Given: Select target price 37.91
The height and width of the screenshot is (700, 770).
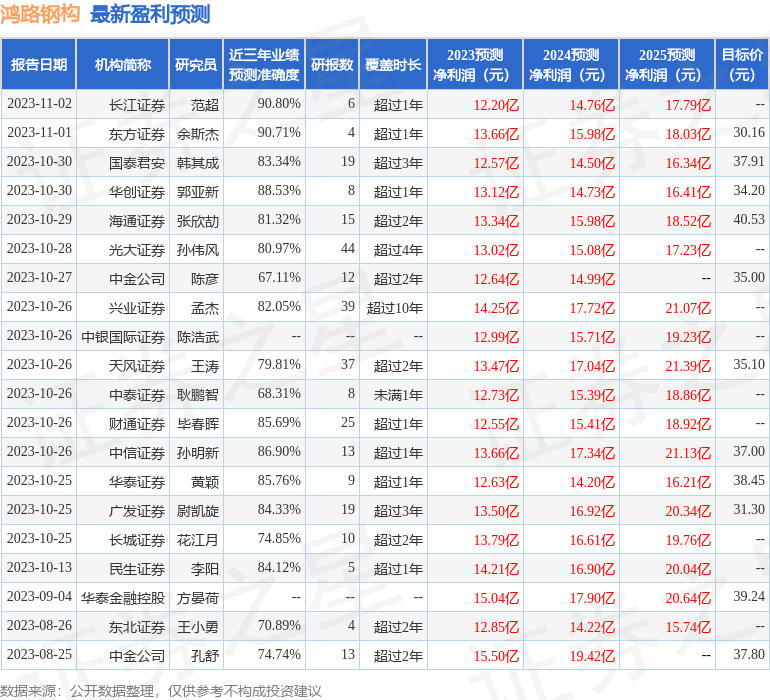Looking at the screenshot, I should click(749, 162).
